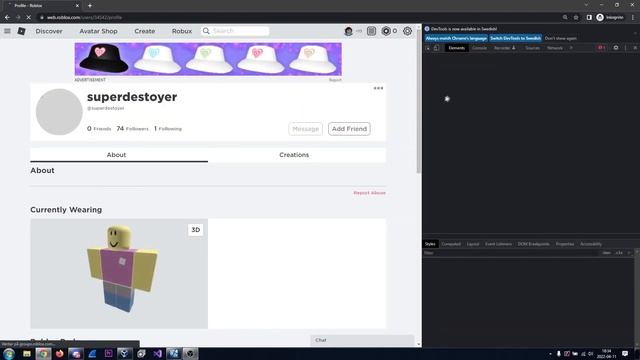The width and height of the screenshot is (640, 360).
Task: Open the three-dot profile options menu
Action: [378, 88]
